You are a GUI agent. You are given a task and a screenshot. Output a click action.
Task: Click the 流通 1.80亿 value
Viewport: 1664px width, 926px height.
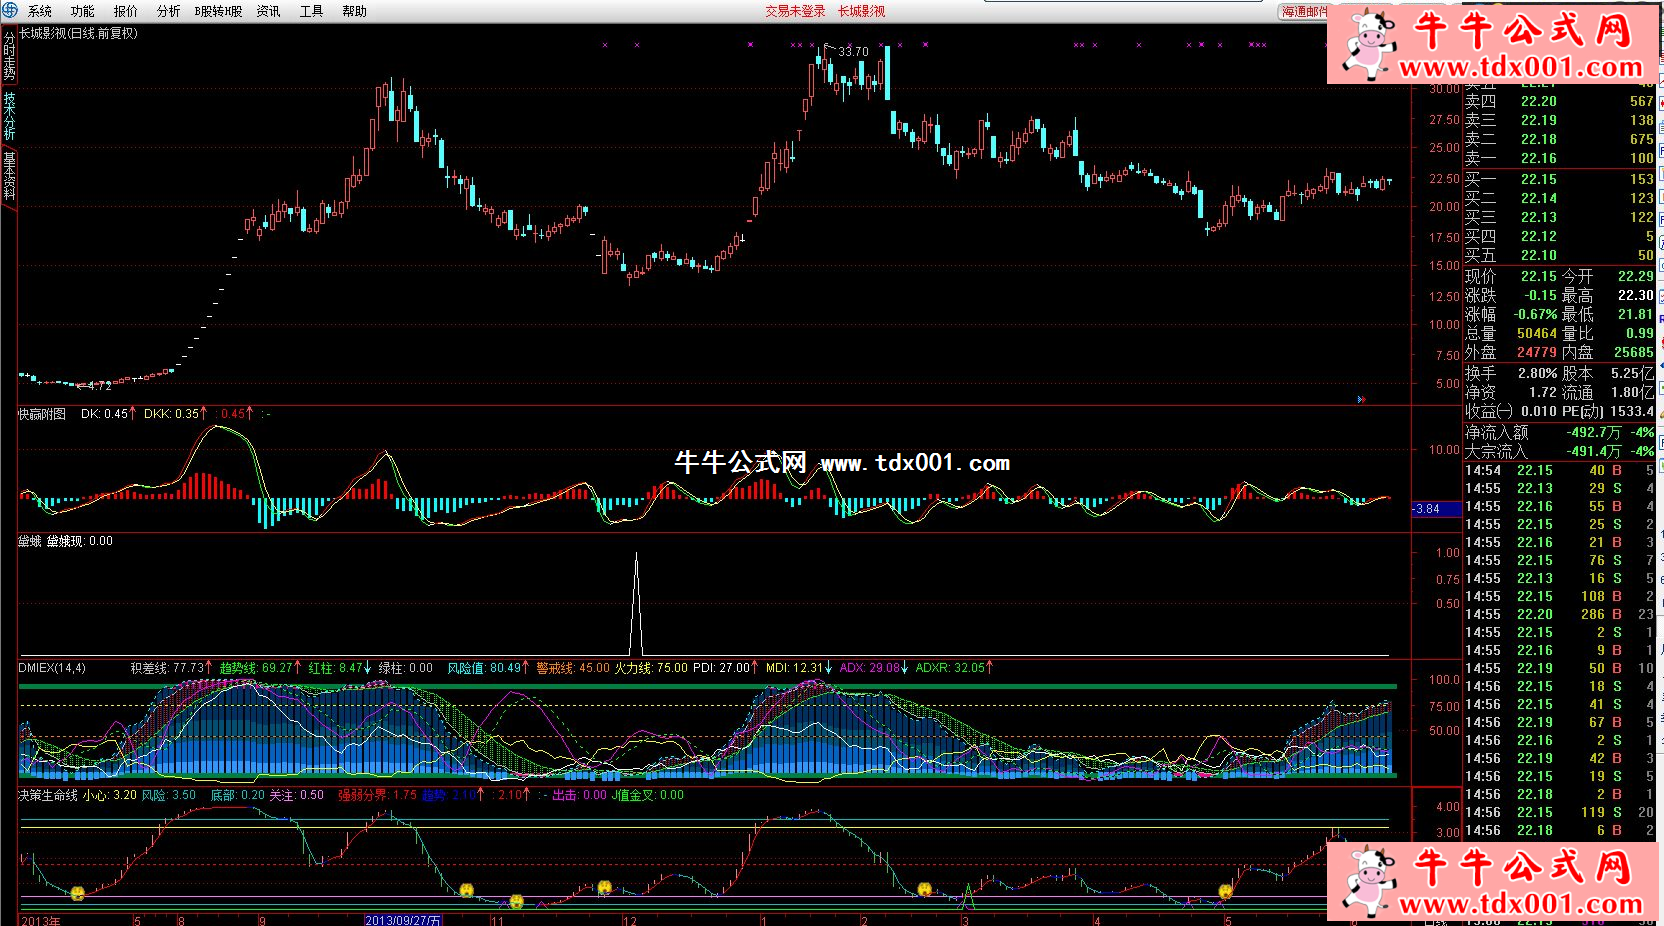coord(1633,392)
